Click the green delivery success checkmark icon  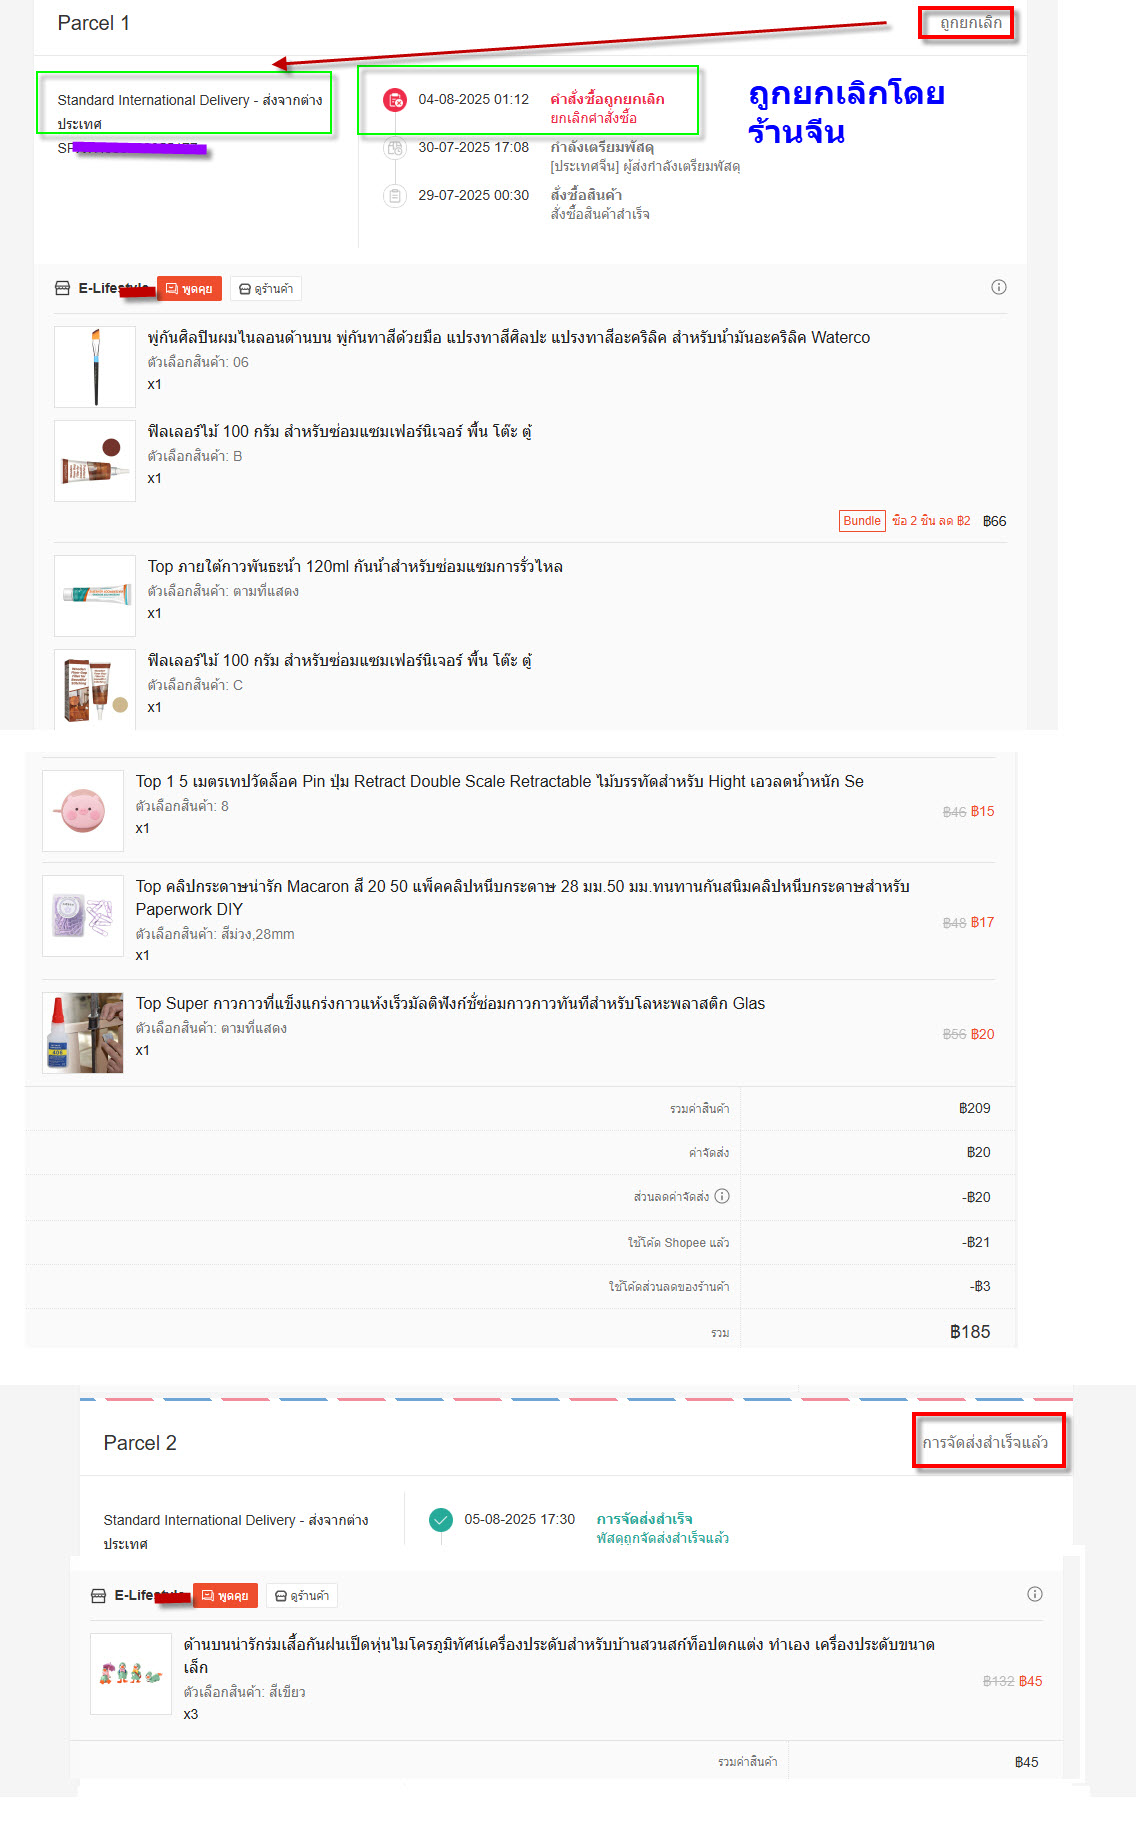[x=440, y=1519]
